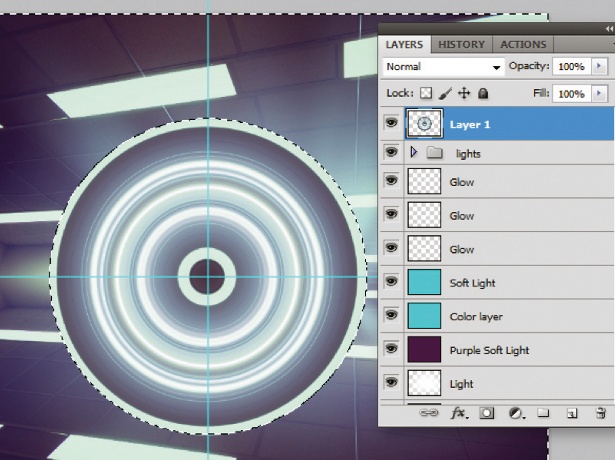Open the Opacity slider arrow
615x460 pixels.
pos(599,66)
